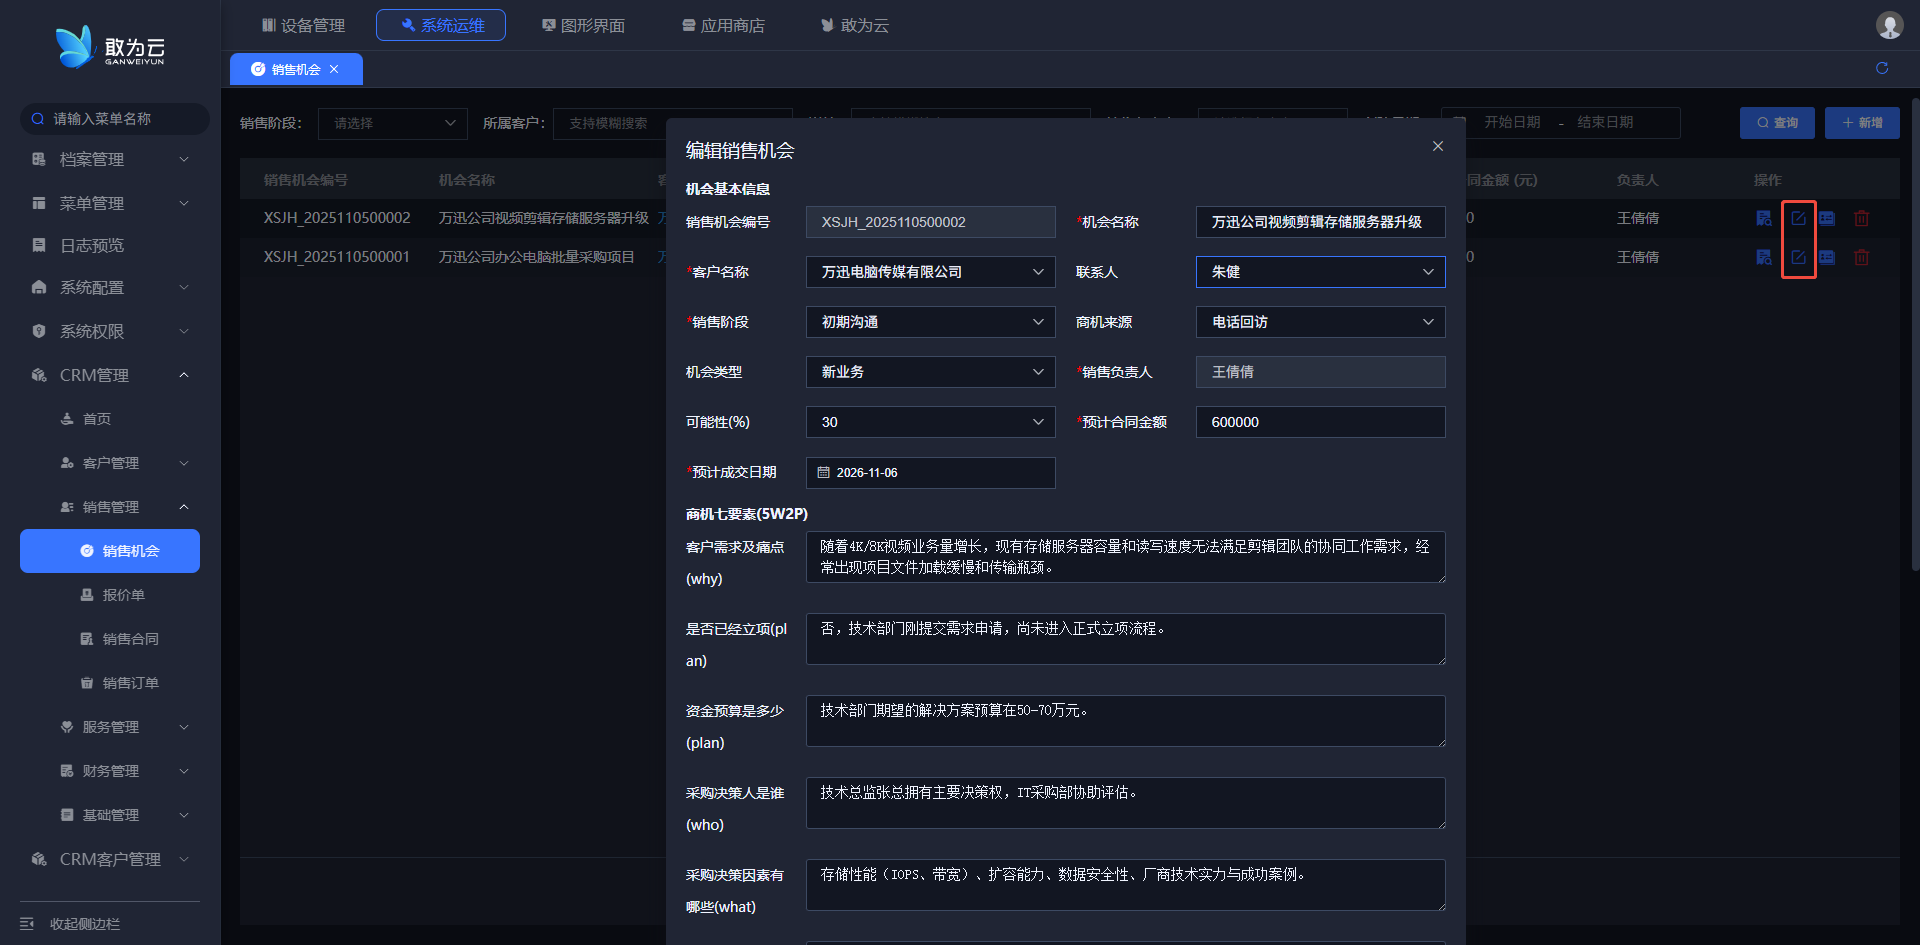Click the 查询 search button
The width and height of the screenshot is (1920, 945).
[x=1777, y=123]
